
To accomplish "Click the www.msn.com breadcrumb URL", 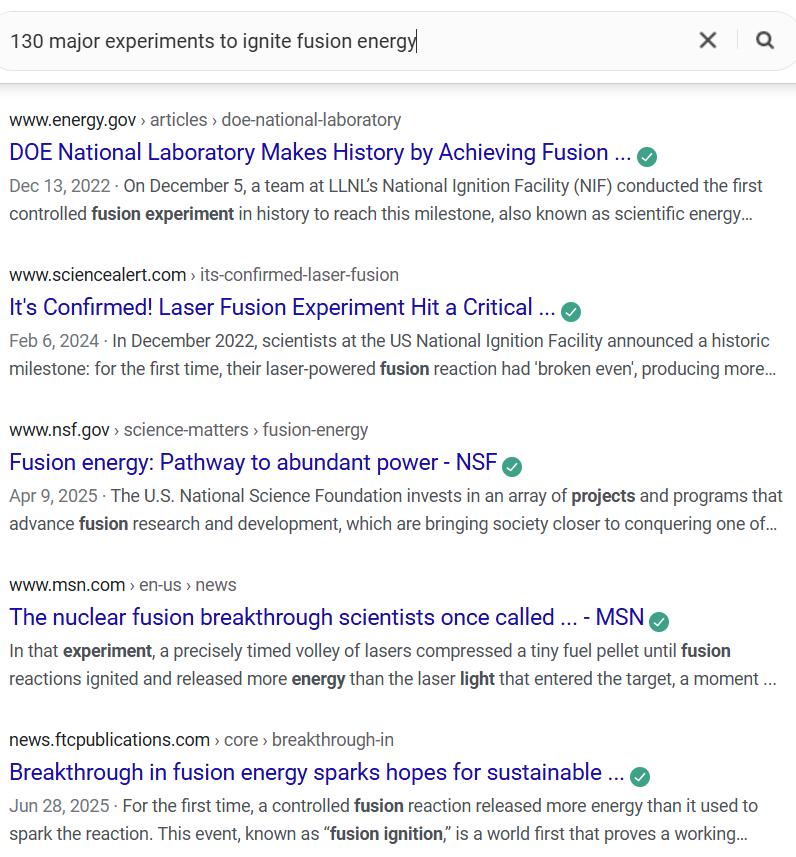I will tap(67, 585).
